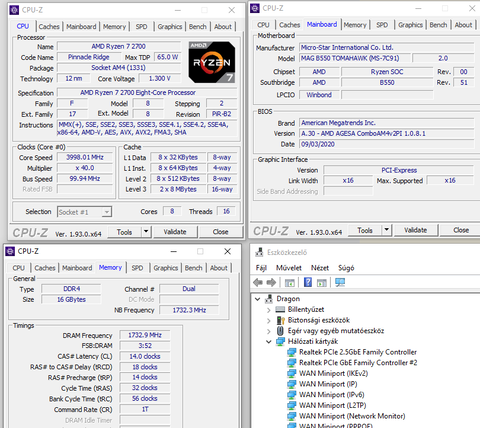The height and width of the screenshot is (428, 480).
Task: Collapse the Hálózati kártyák category
Action: (269, 342)
